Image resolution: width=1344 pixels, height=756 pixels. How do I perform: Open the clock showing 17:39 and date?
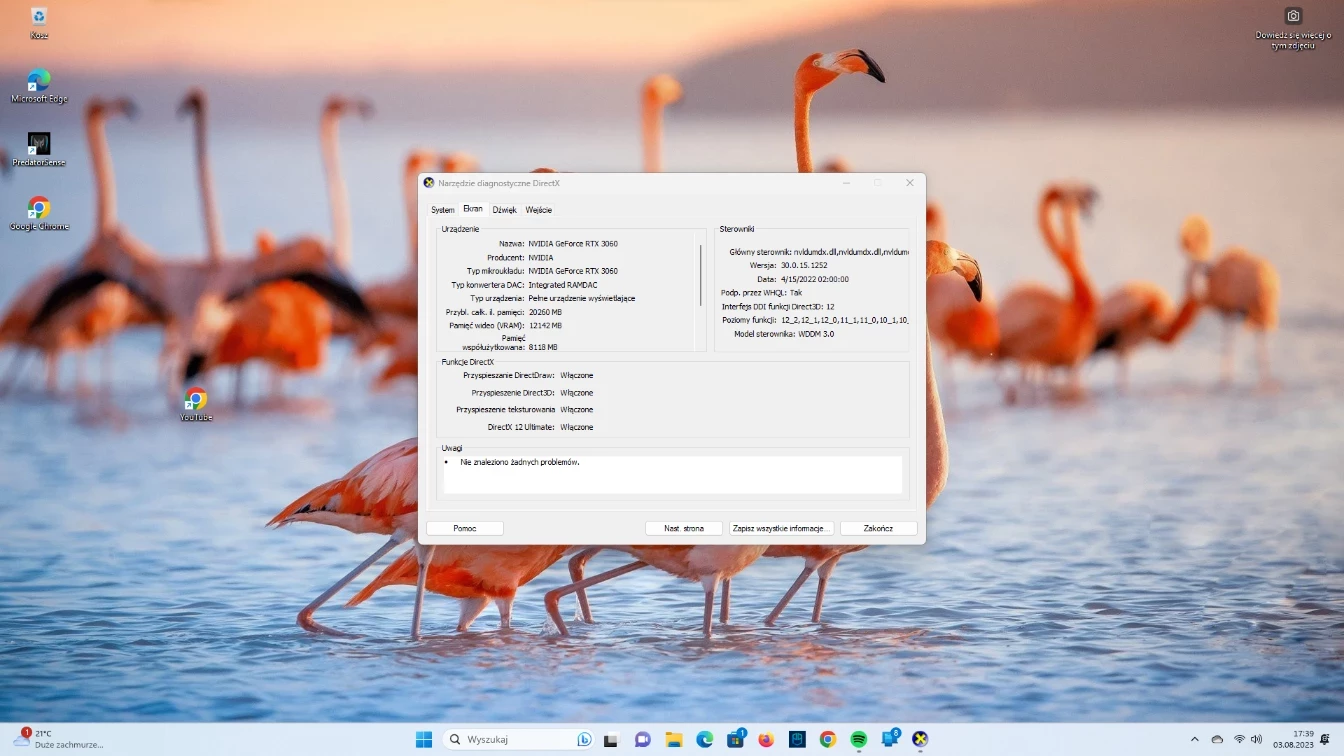1295,739
